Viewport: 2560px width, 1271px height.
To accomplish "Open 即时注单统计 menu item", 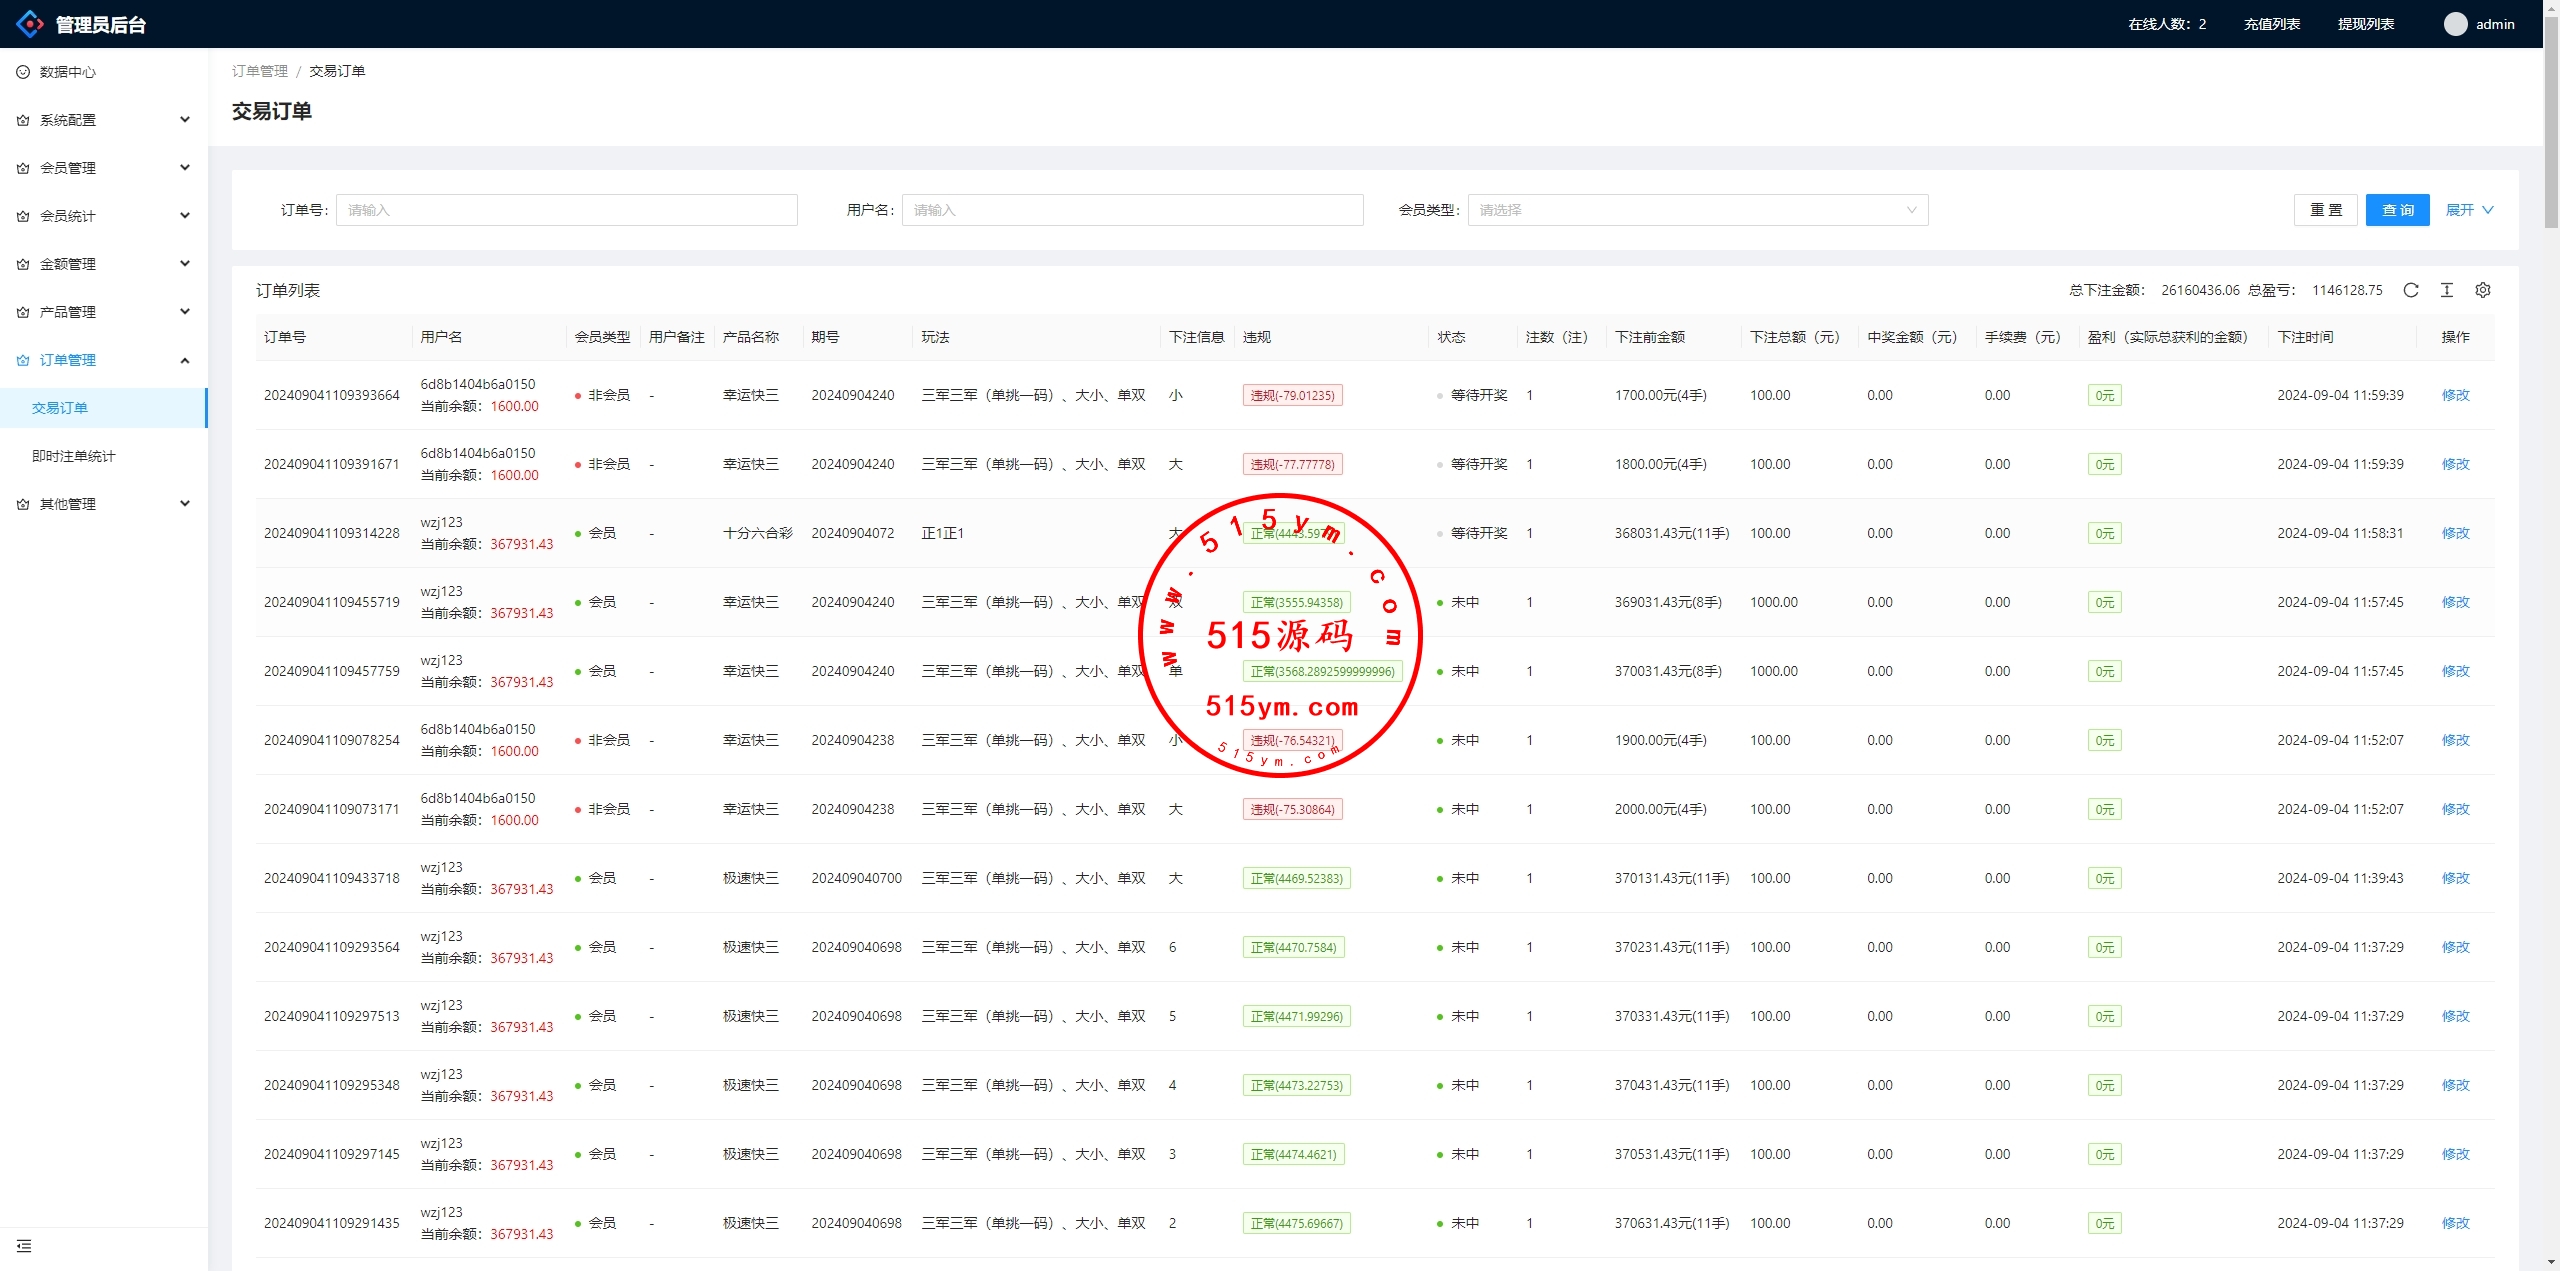I will pyautogui.click(x=74, y=456).
